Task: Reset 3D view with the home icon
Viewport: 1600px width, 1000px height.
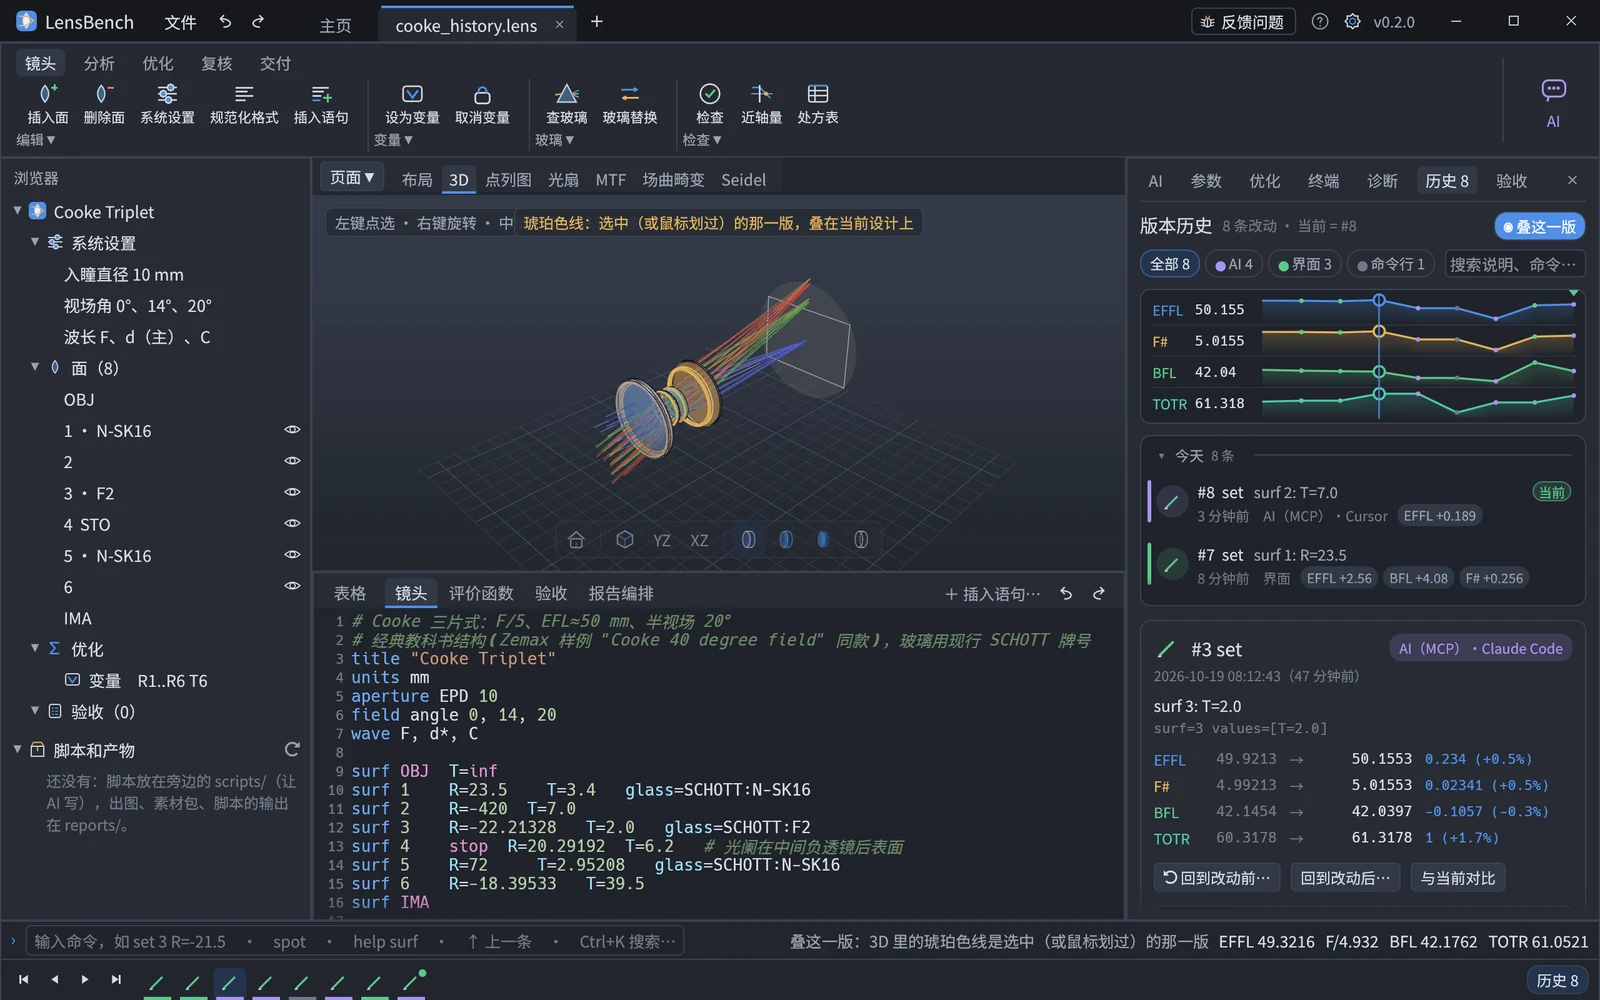Action: click(x=576, y=540)
